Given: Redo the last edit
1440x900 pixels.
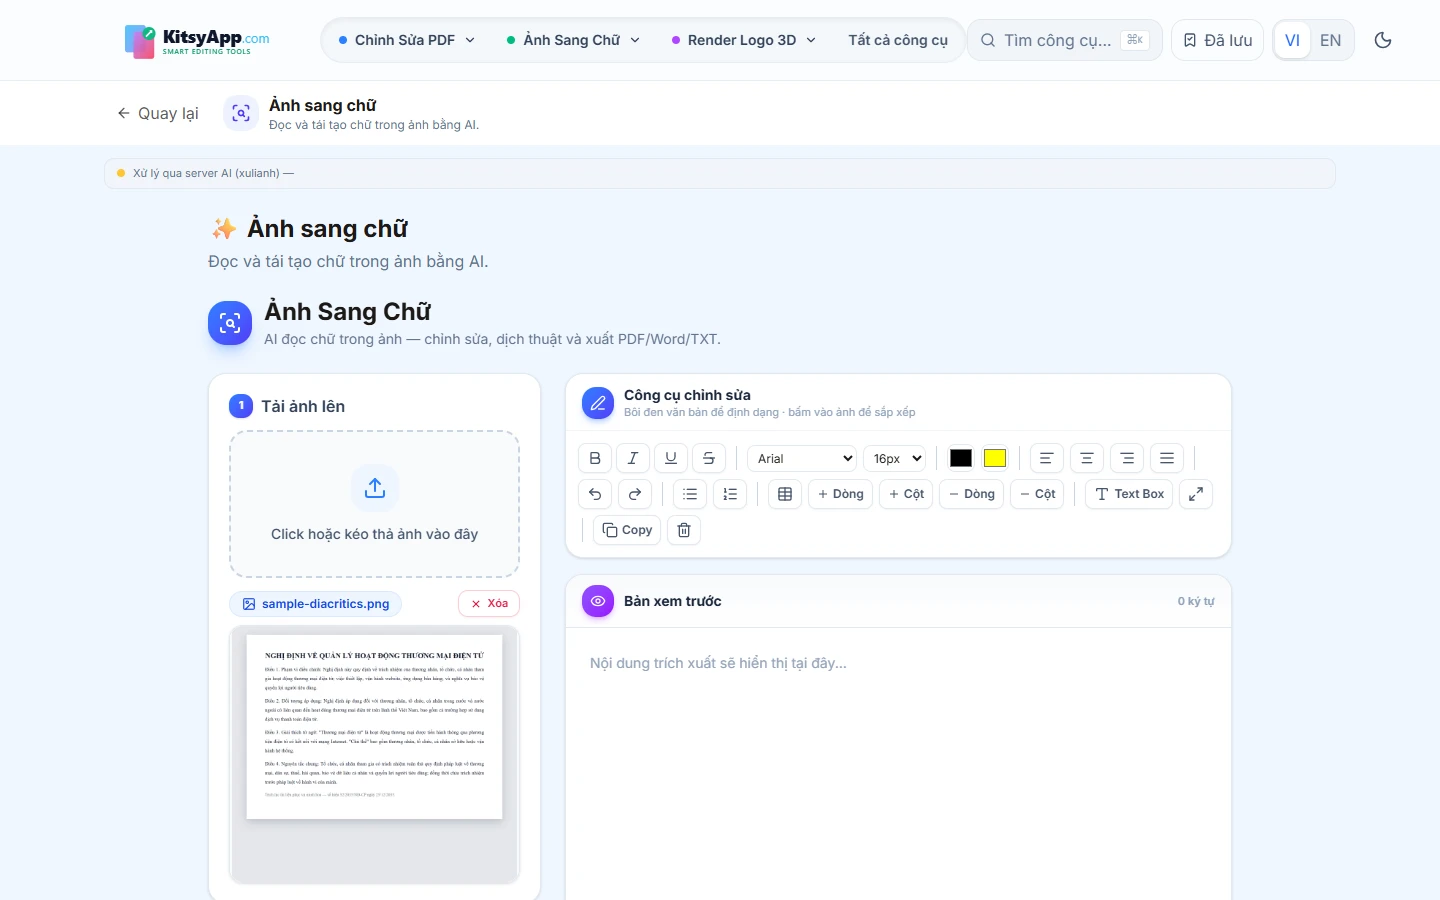Looking at the screenshot, I should tap(635, 494).
